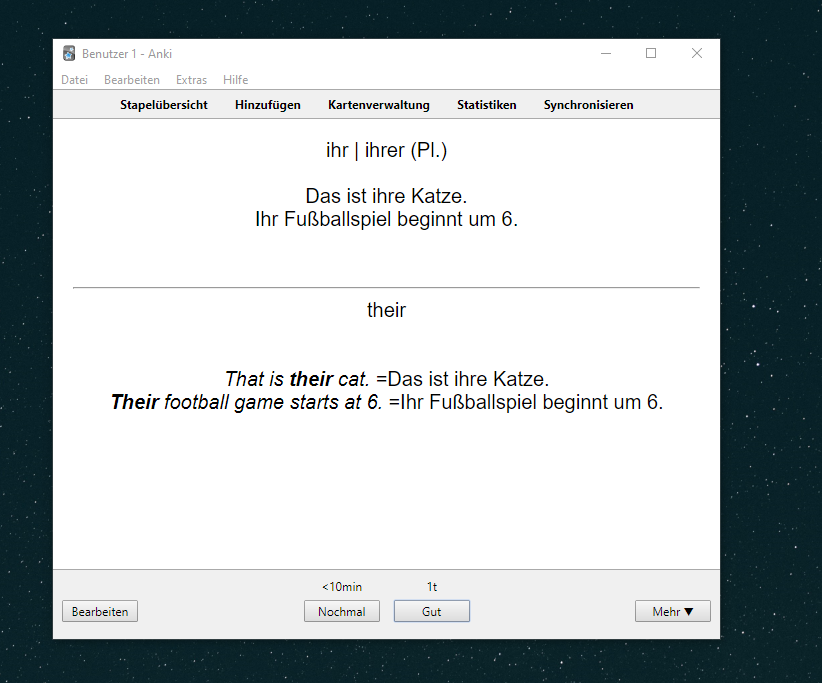
Task: Show Statistiken
Action: click(x=486, y=105)
